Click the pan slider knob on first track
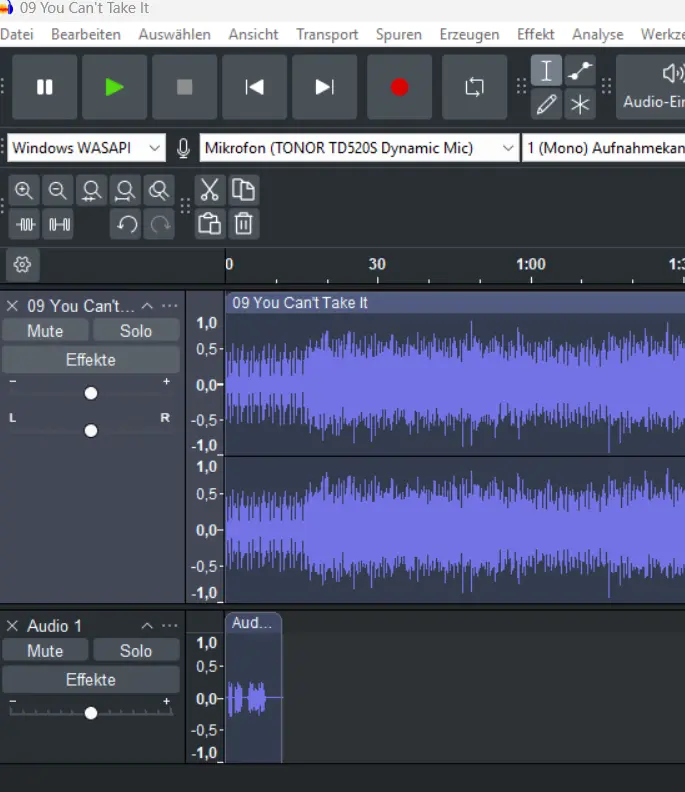The width and height of the screenshot is (685, 792). (91, 431)
